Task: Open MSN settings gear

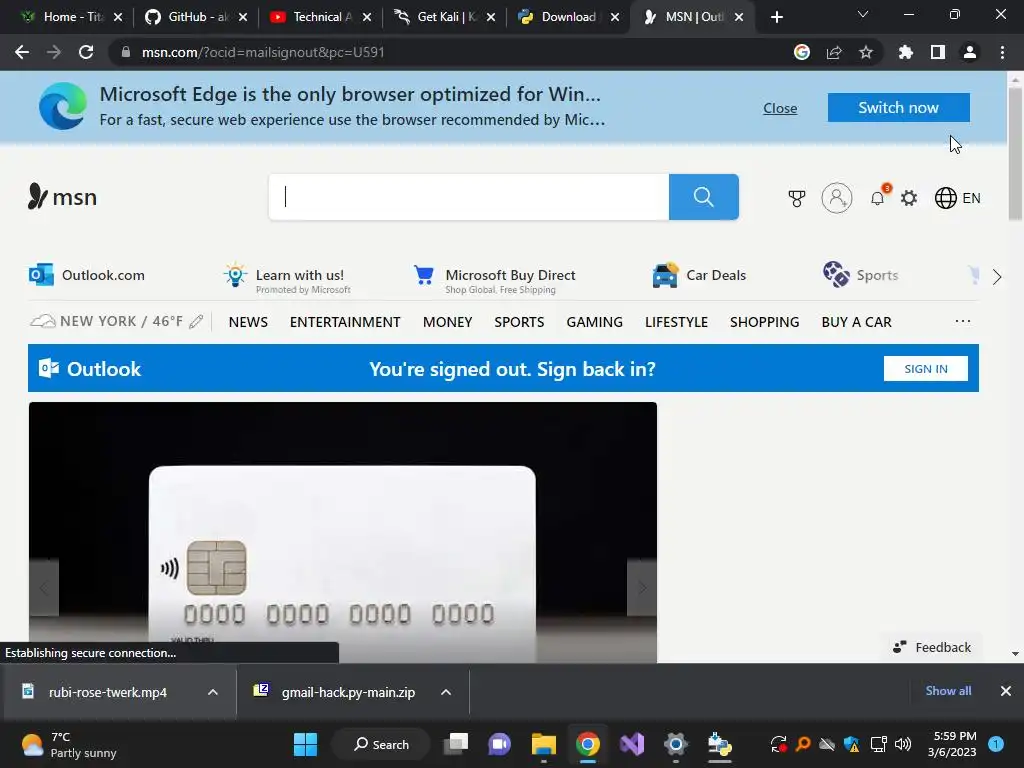Action: pos(909,198)
